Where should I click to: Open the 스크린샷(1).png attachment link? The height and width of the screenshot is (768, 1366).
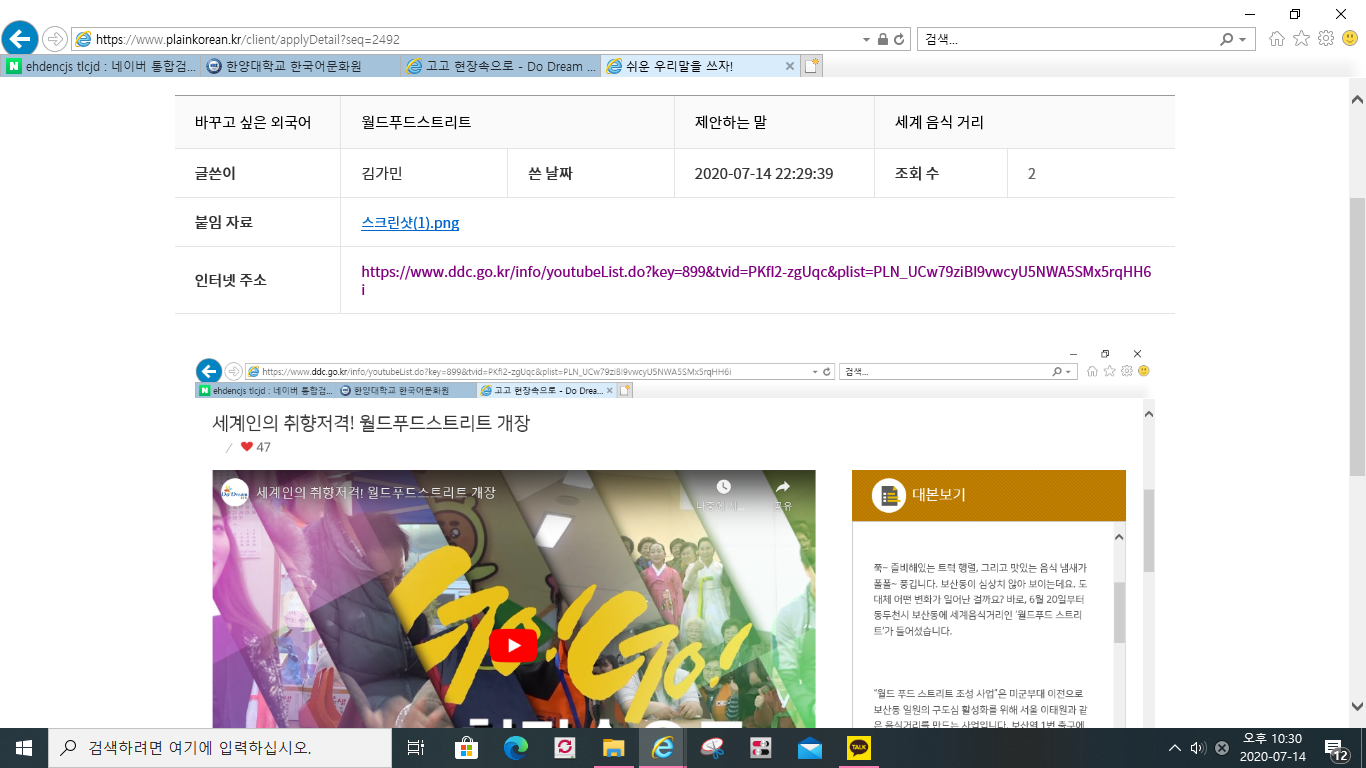[410, 223]
